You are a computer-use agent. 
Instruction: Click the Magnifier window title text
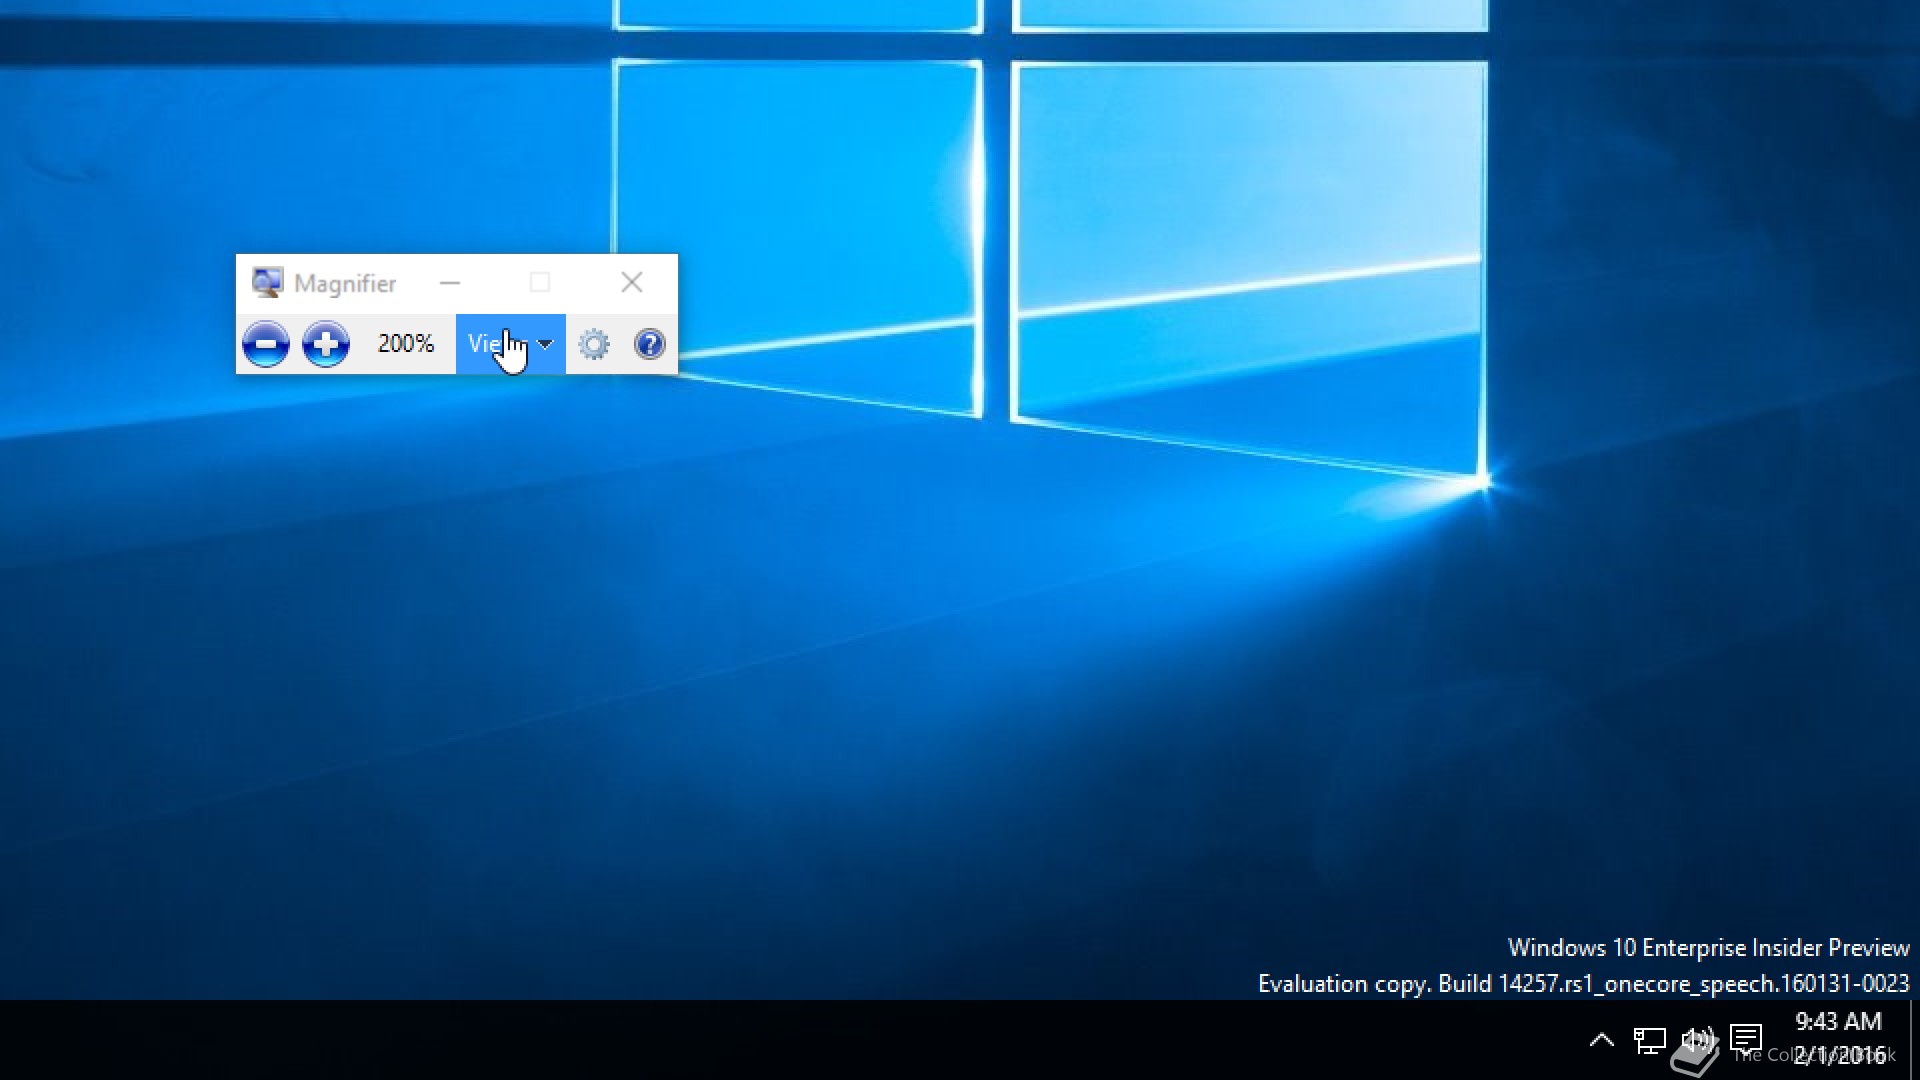click(x=345, y=284)
